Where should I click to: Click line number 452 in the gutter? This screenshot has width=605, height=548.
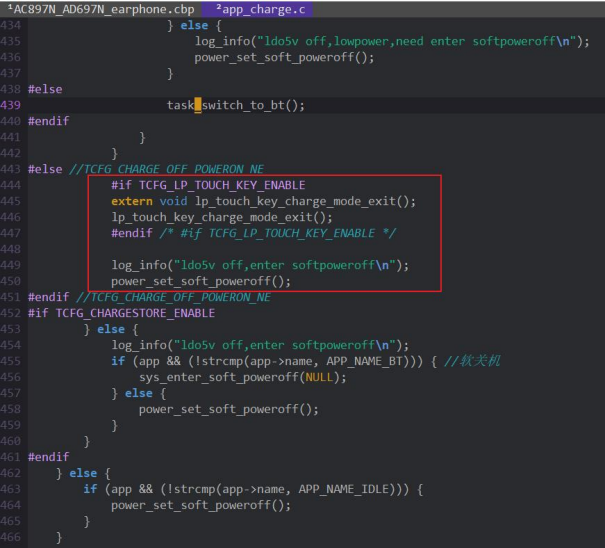pyautogui.click(x=10, y=313)
